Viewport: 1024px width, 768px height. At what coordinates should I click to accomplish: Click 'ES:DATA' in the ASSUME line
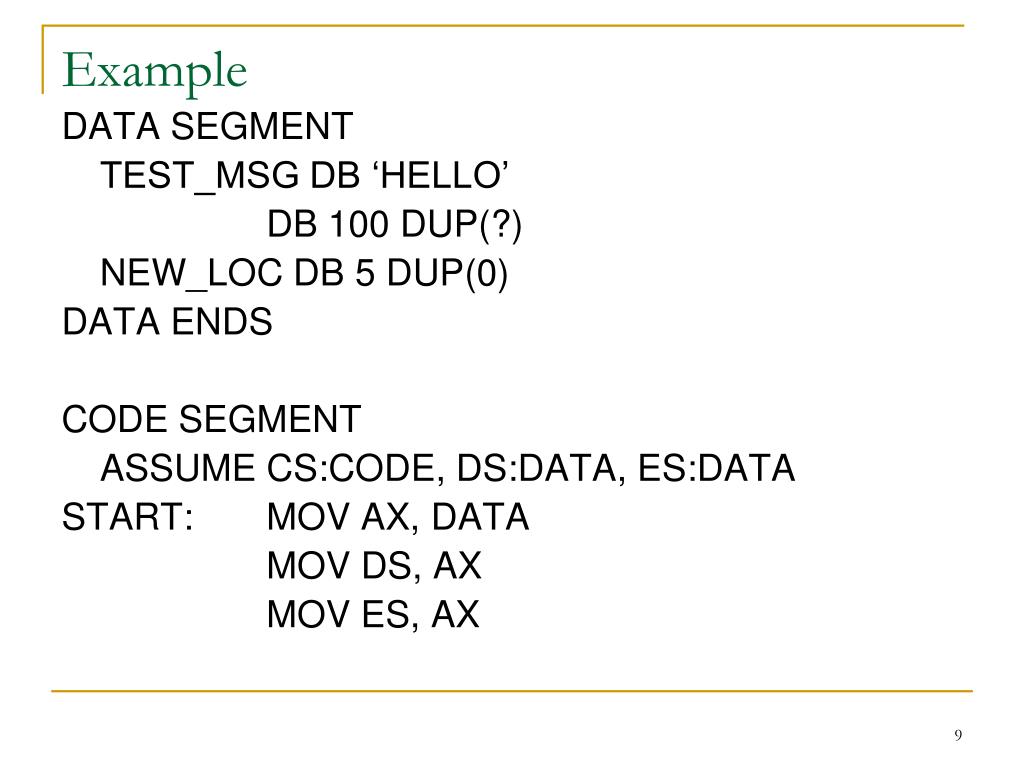[716, 468]
